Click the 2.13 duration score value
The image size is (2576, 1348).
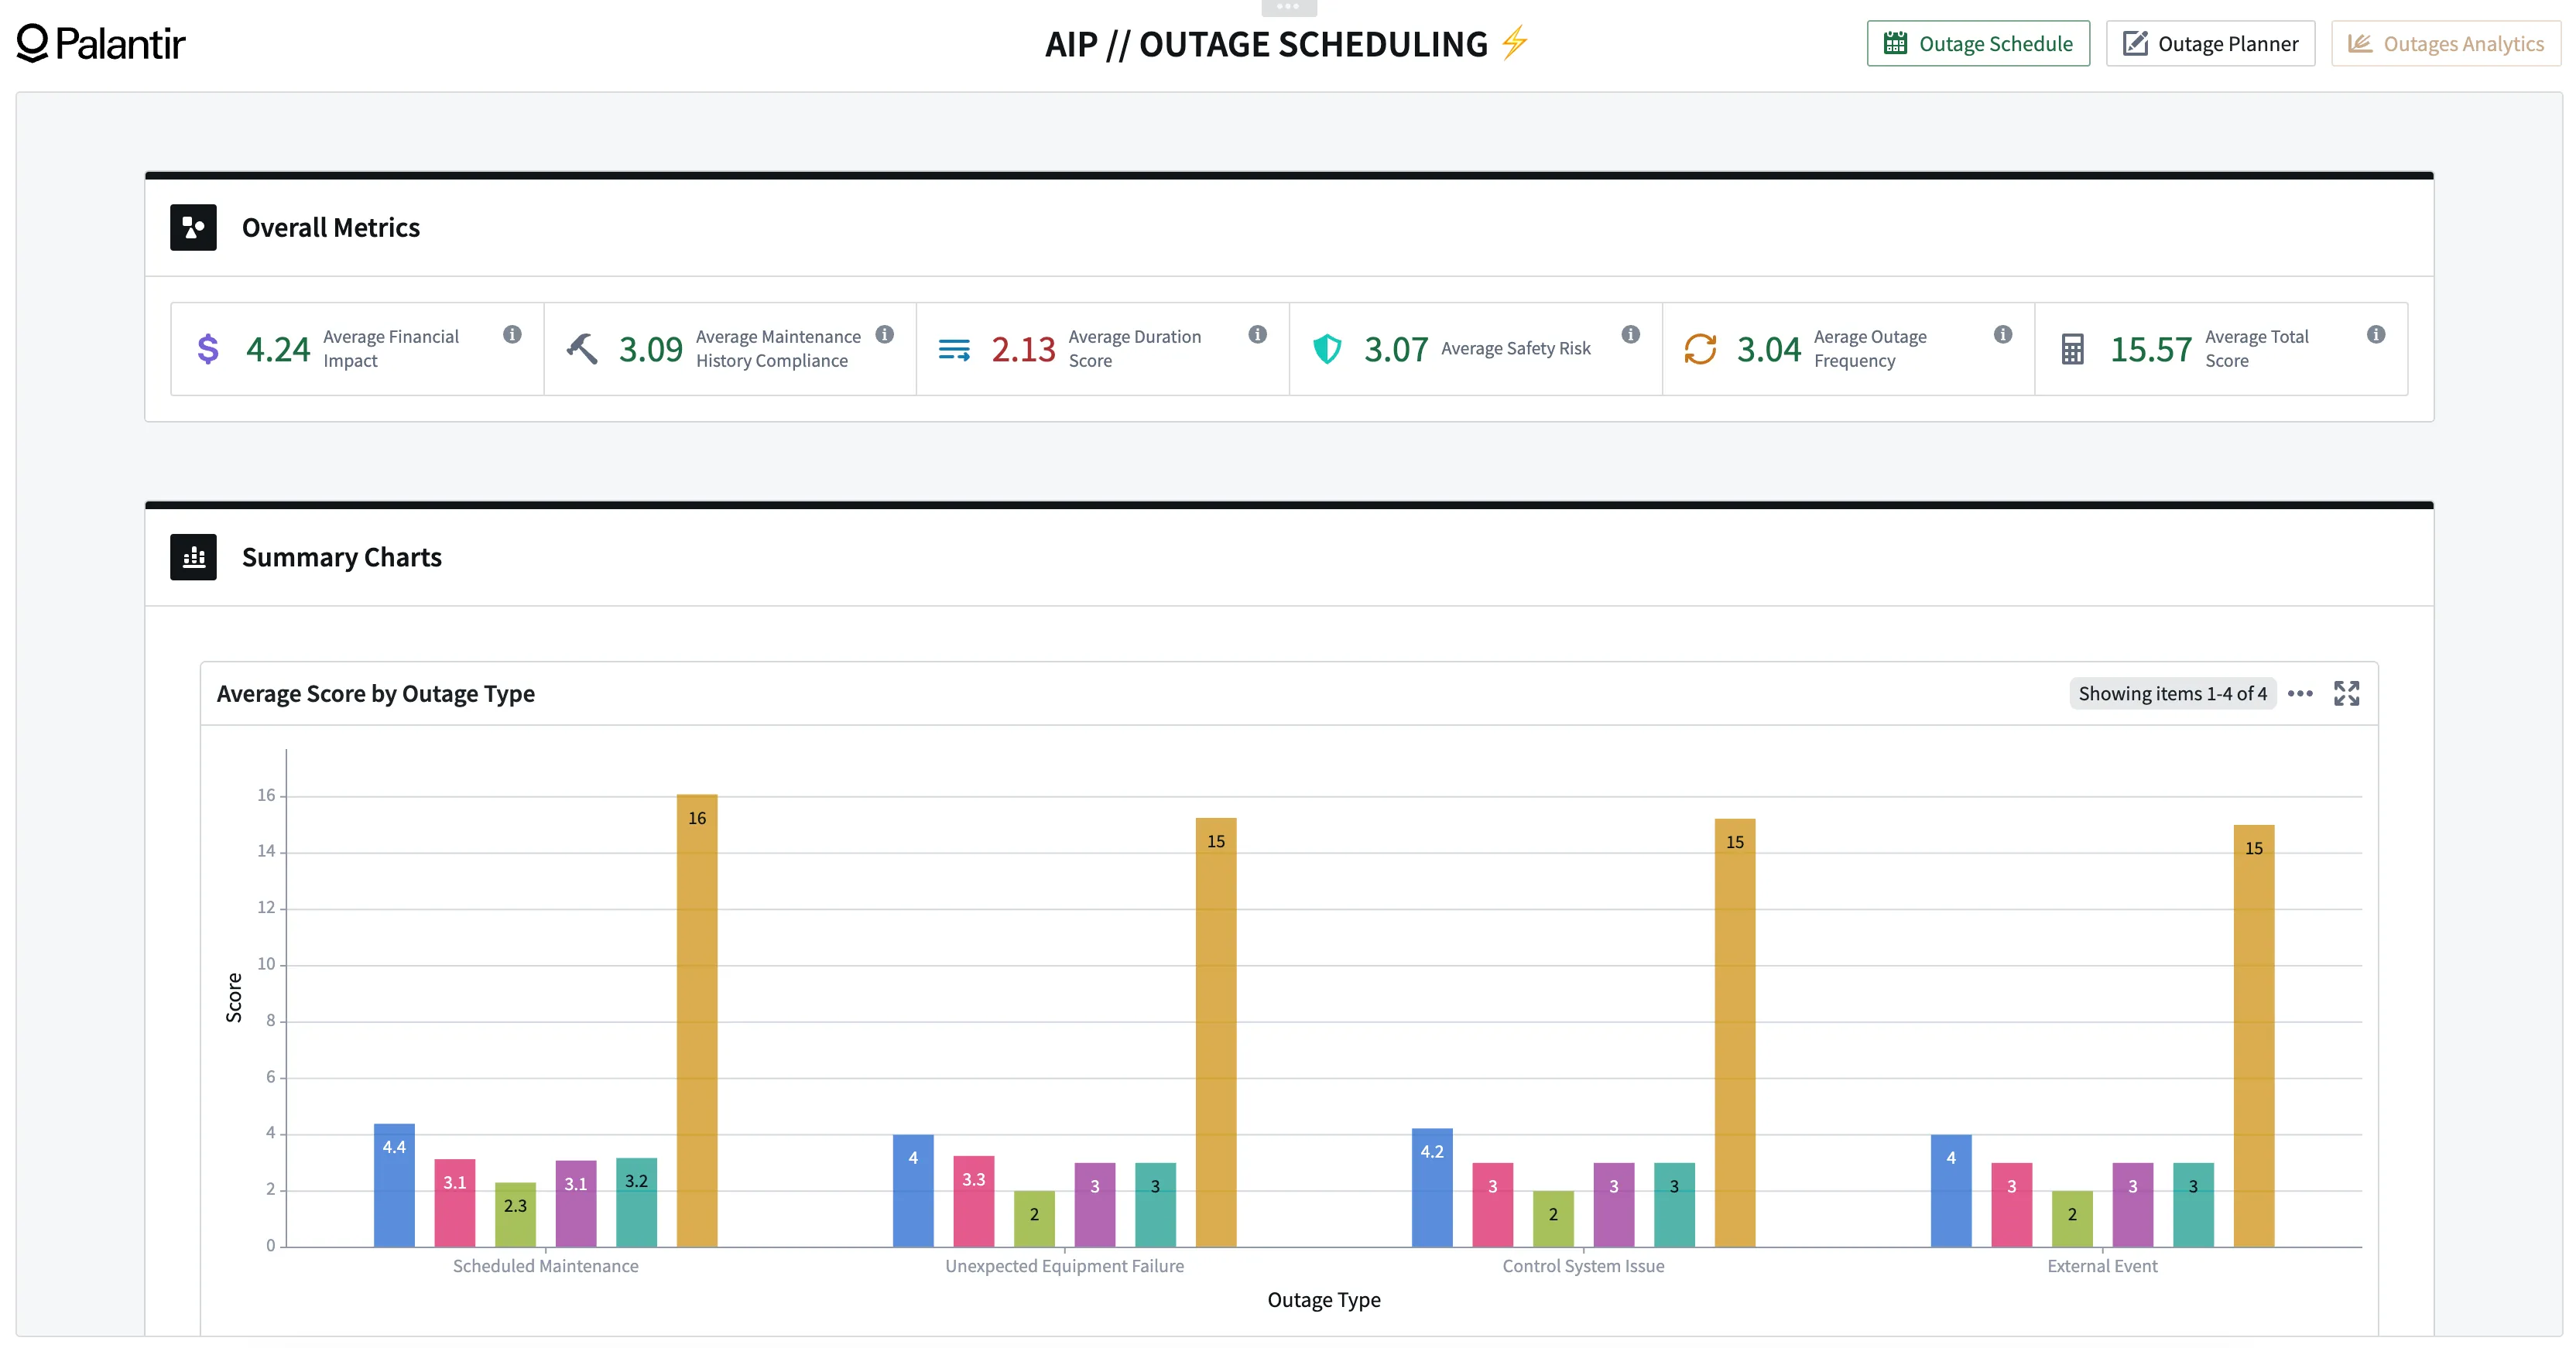pyautogui.click(x=1023, y=349)
